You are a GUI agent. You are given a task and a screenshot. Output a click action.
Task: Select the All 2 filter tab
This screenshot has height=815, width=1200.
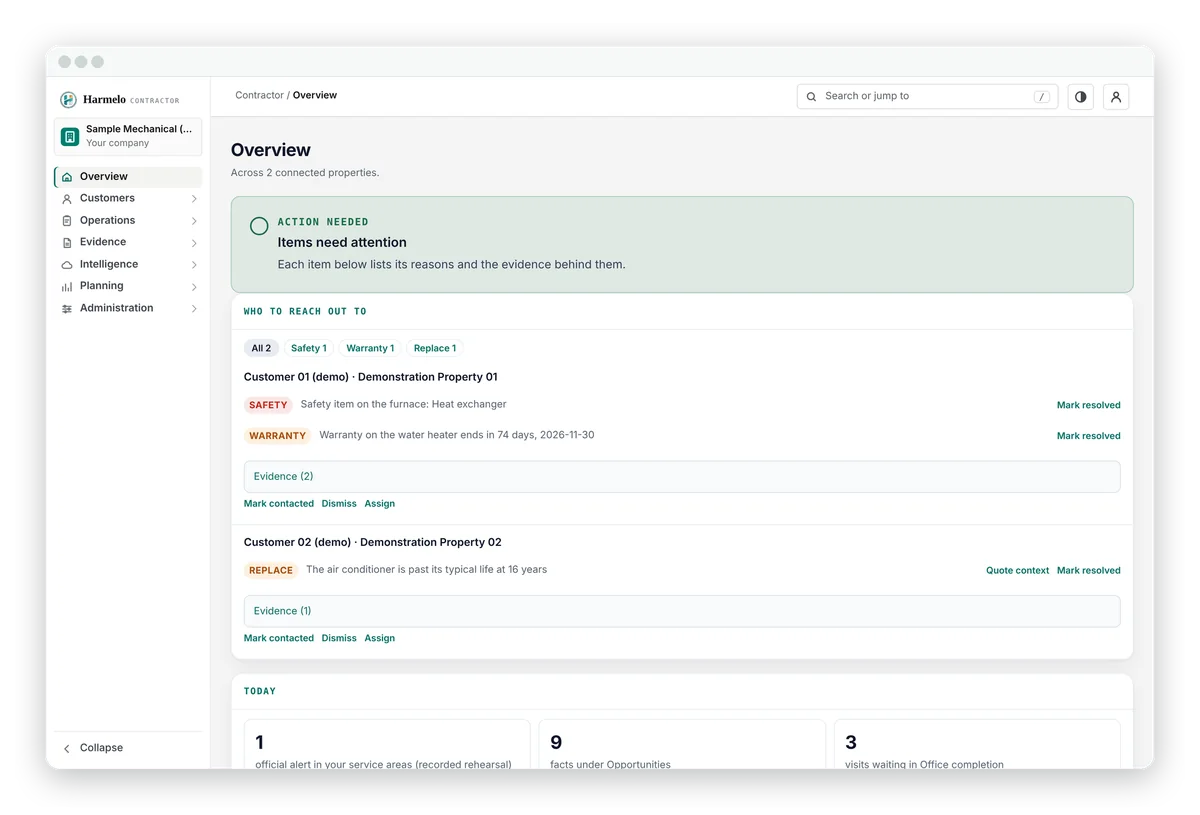[x=261, y=348]
